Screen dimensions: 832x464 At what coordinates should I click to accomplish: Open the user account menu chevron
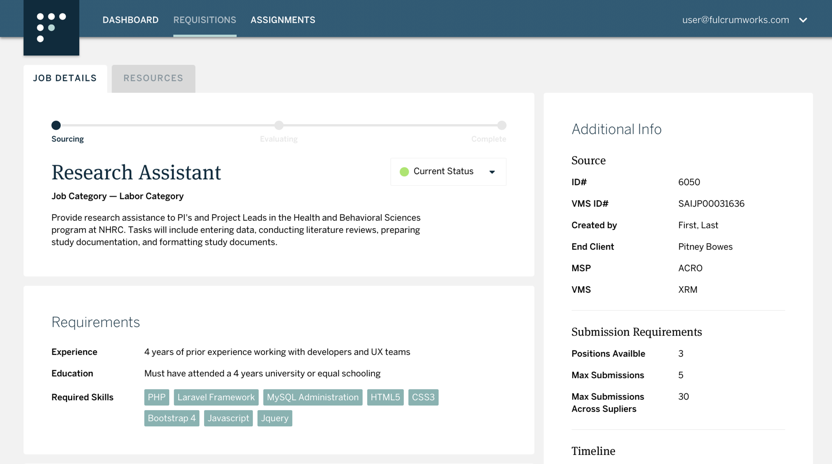pos(803,20)
